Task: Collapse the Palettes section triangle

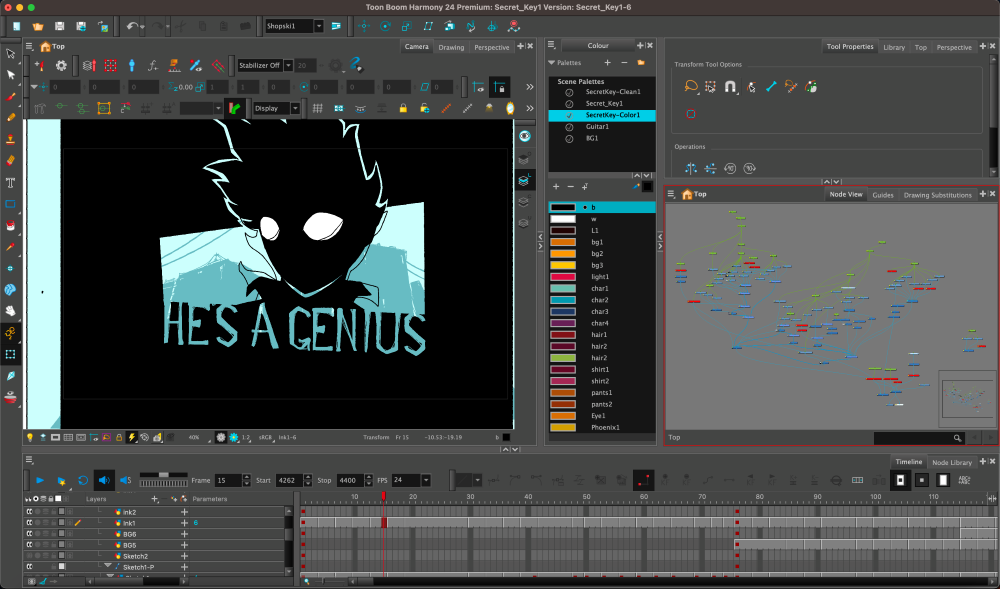Action: pyautogui.click(x=552, y=62)
